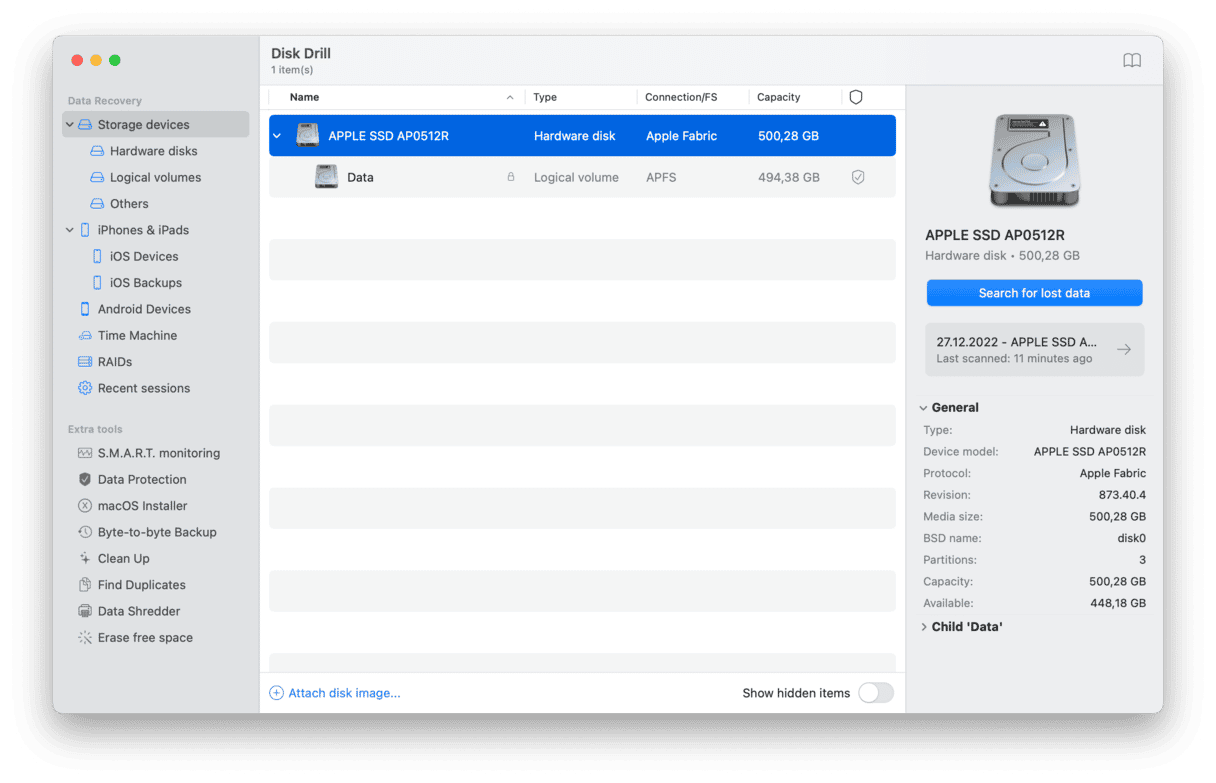Sort by the Connection/FS column header
Viewport: 1216px width, 783px height.
click(x=681, y=97)
